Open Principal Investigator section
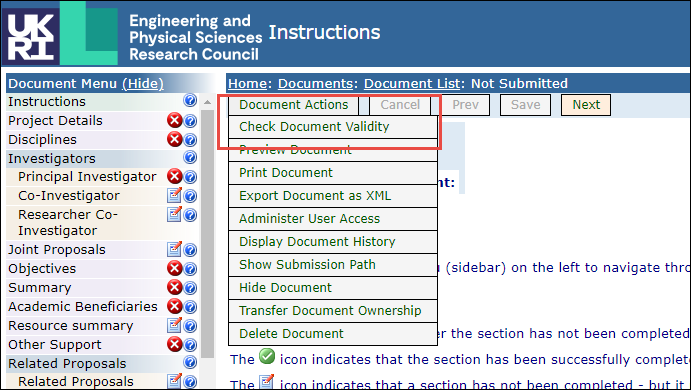Viewport: 691px width, 390px height. click(87, 176)
